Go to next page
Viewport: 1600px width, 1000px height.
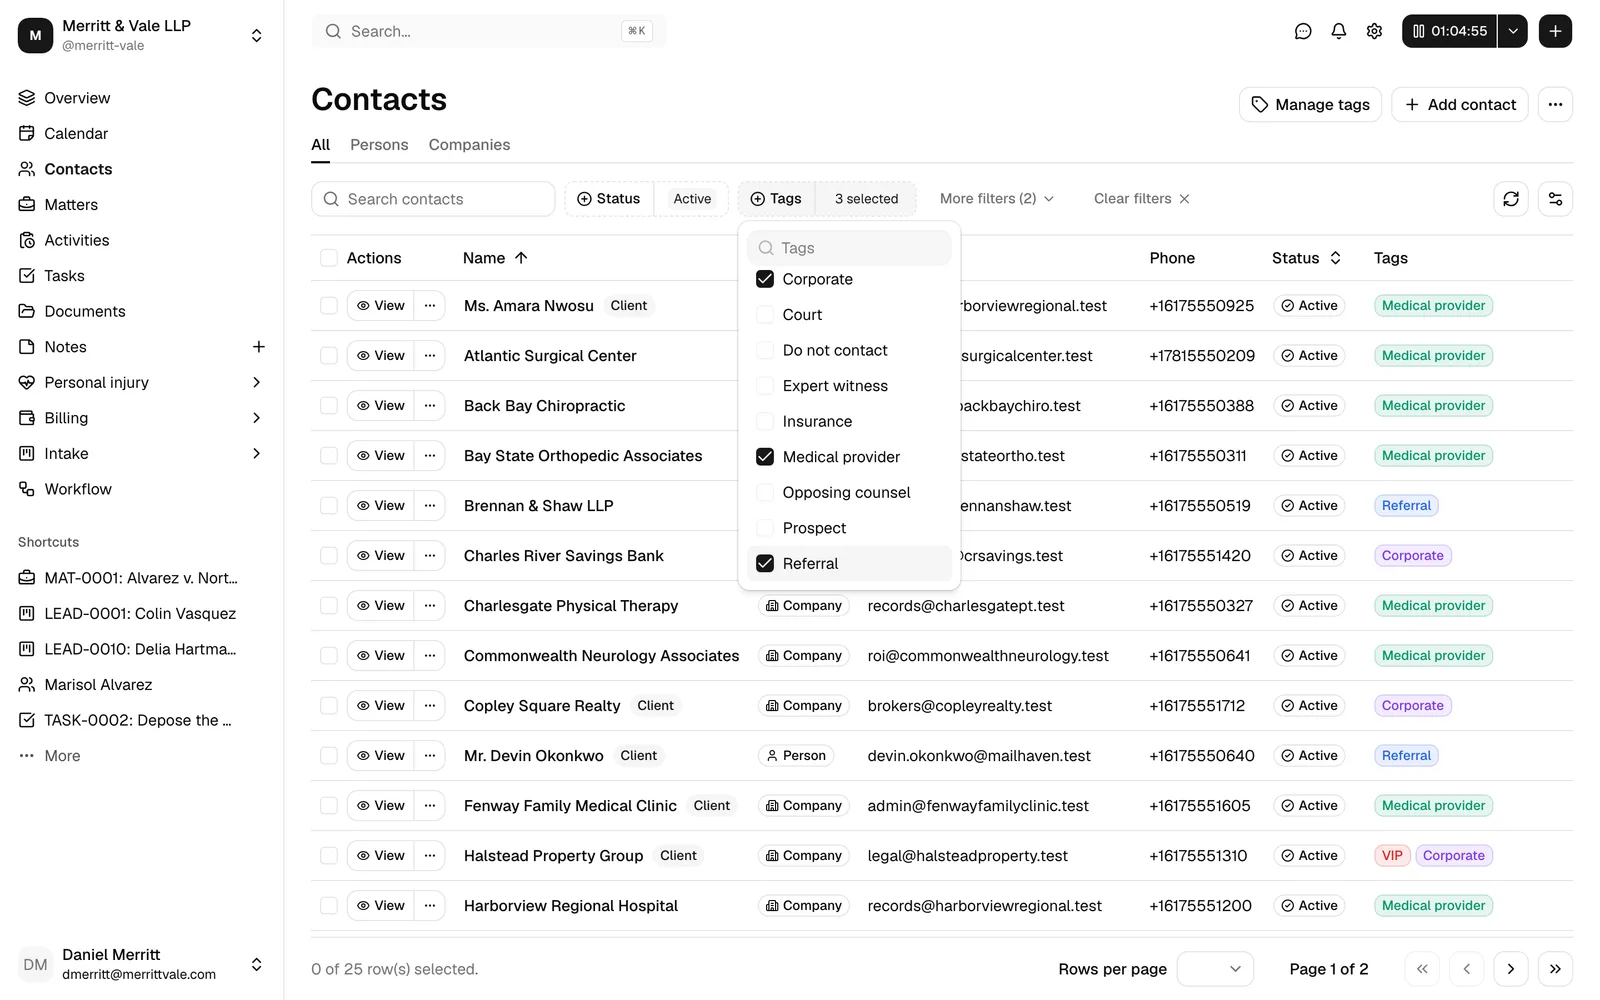click(x=1511, y=969)
